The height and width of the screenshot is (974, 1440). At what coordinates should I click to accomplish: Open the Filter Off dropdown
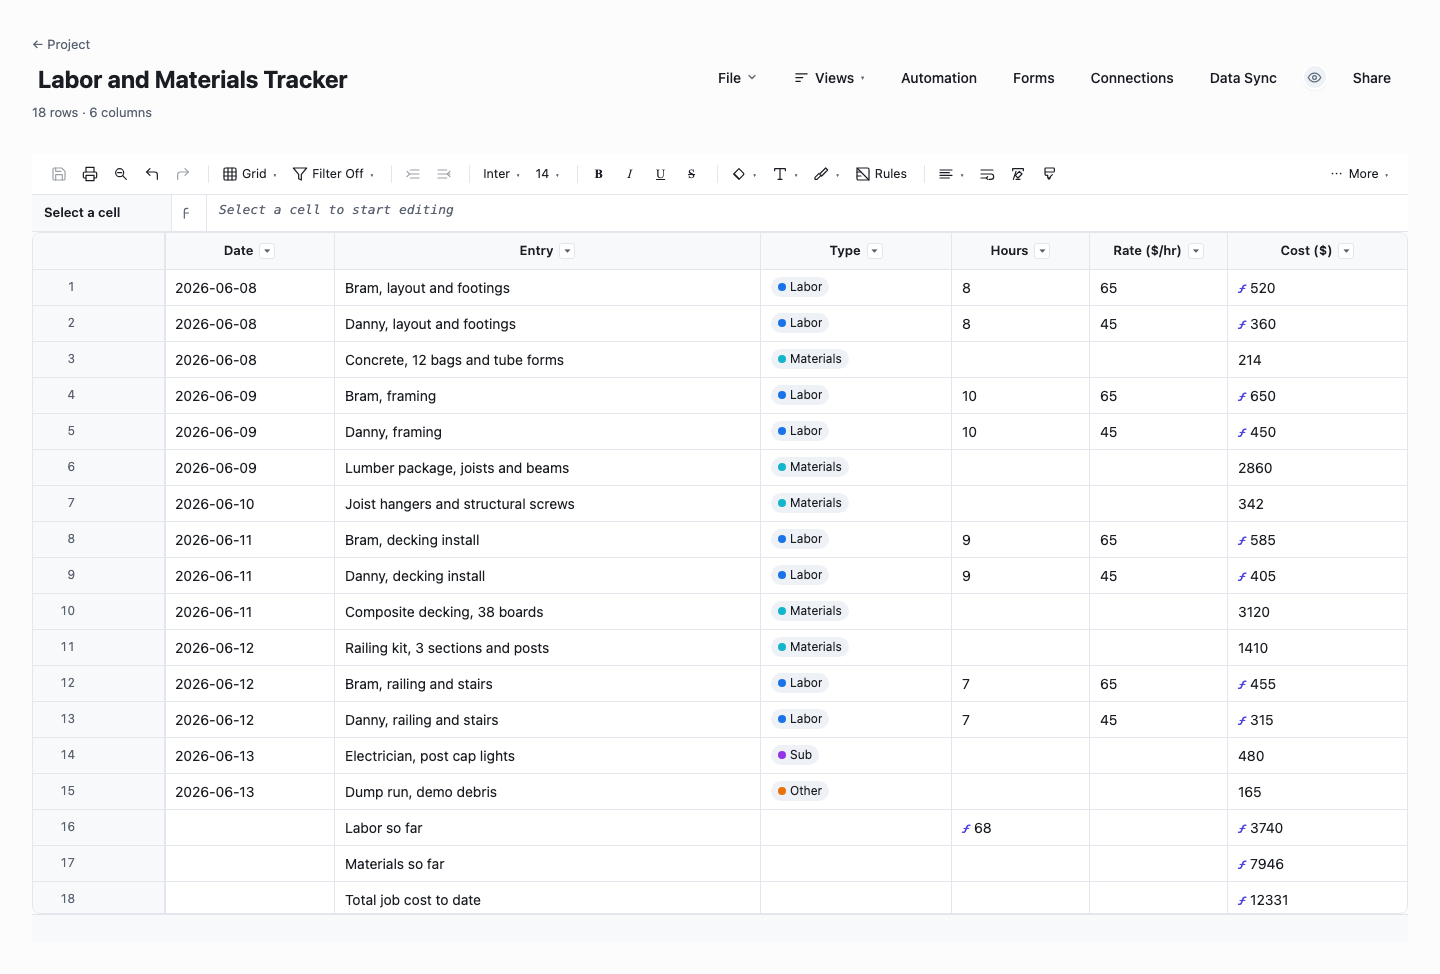[334, 174]
